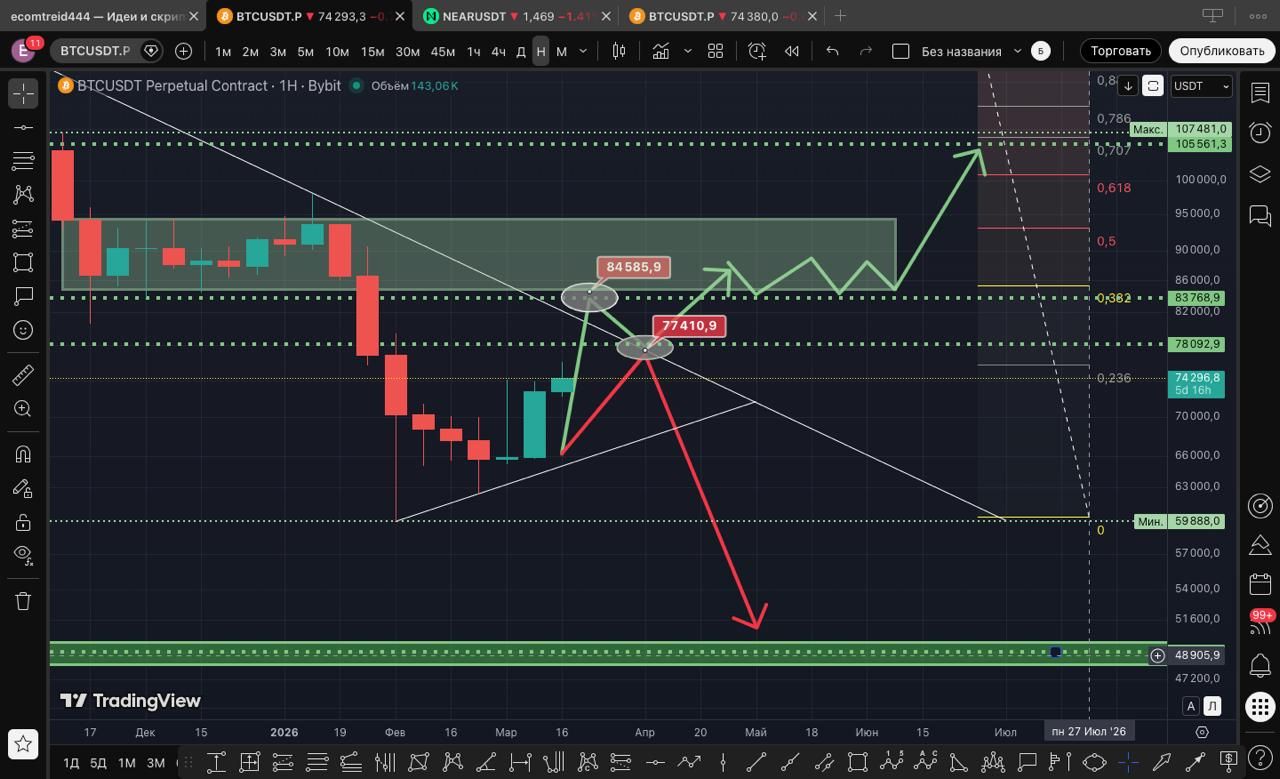Toggle logarithmic scale button Л

click(1213, 706)
